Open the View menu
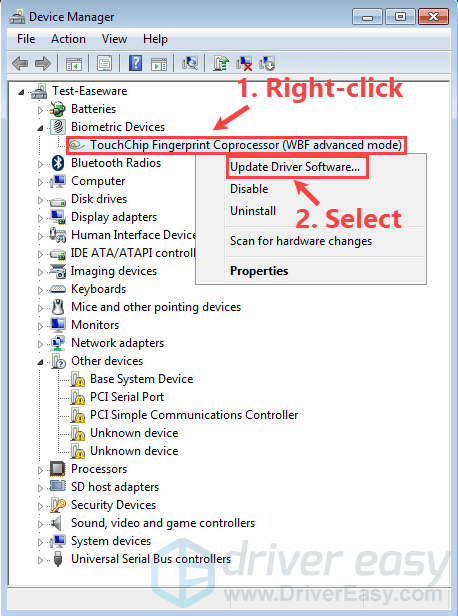The image size is (458, 616). click(114, 39)
